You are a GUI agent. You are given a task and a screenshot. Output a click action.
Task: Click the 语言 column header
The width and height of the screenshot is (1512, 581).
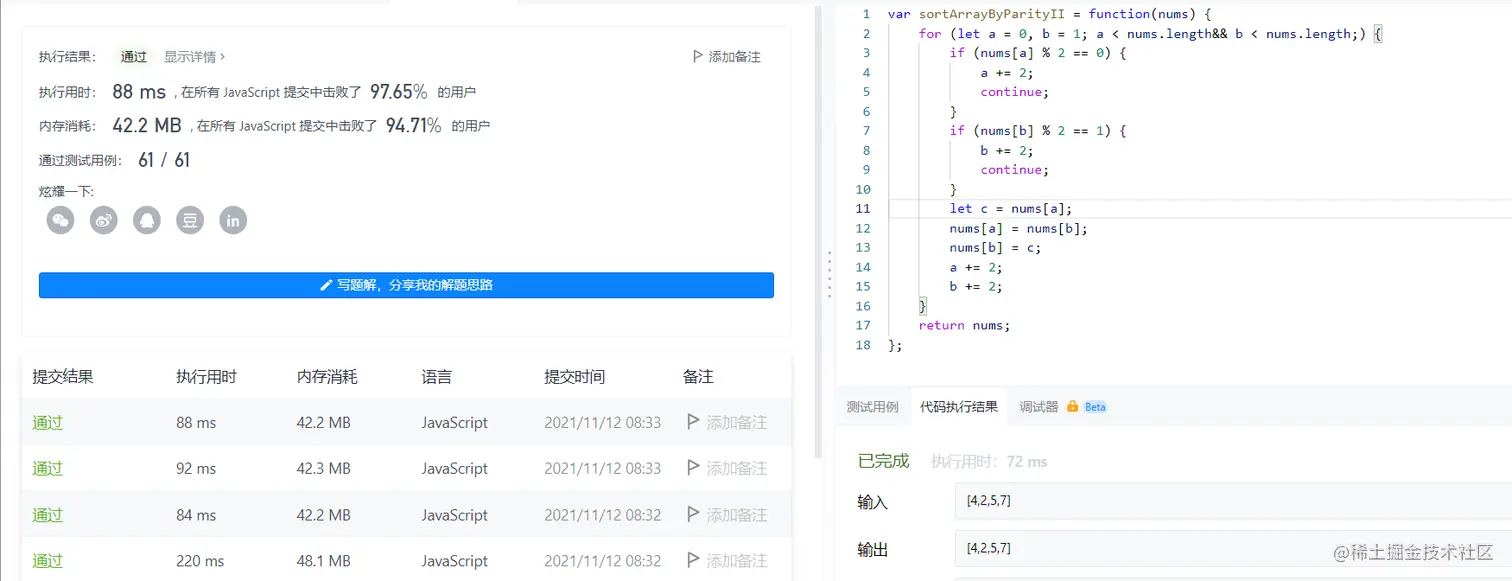pyautogui.click(x=437, y=377)
